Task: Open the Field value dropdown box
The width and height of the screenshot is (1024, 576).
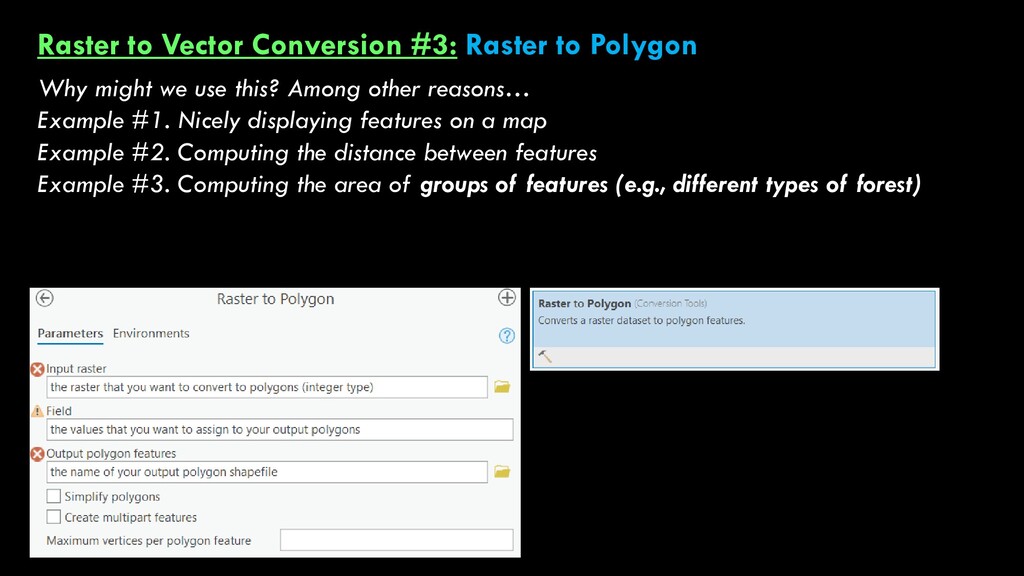Action: tap(280, 430)
